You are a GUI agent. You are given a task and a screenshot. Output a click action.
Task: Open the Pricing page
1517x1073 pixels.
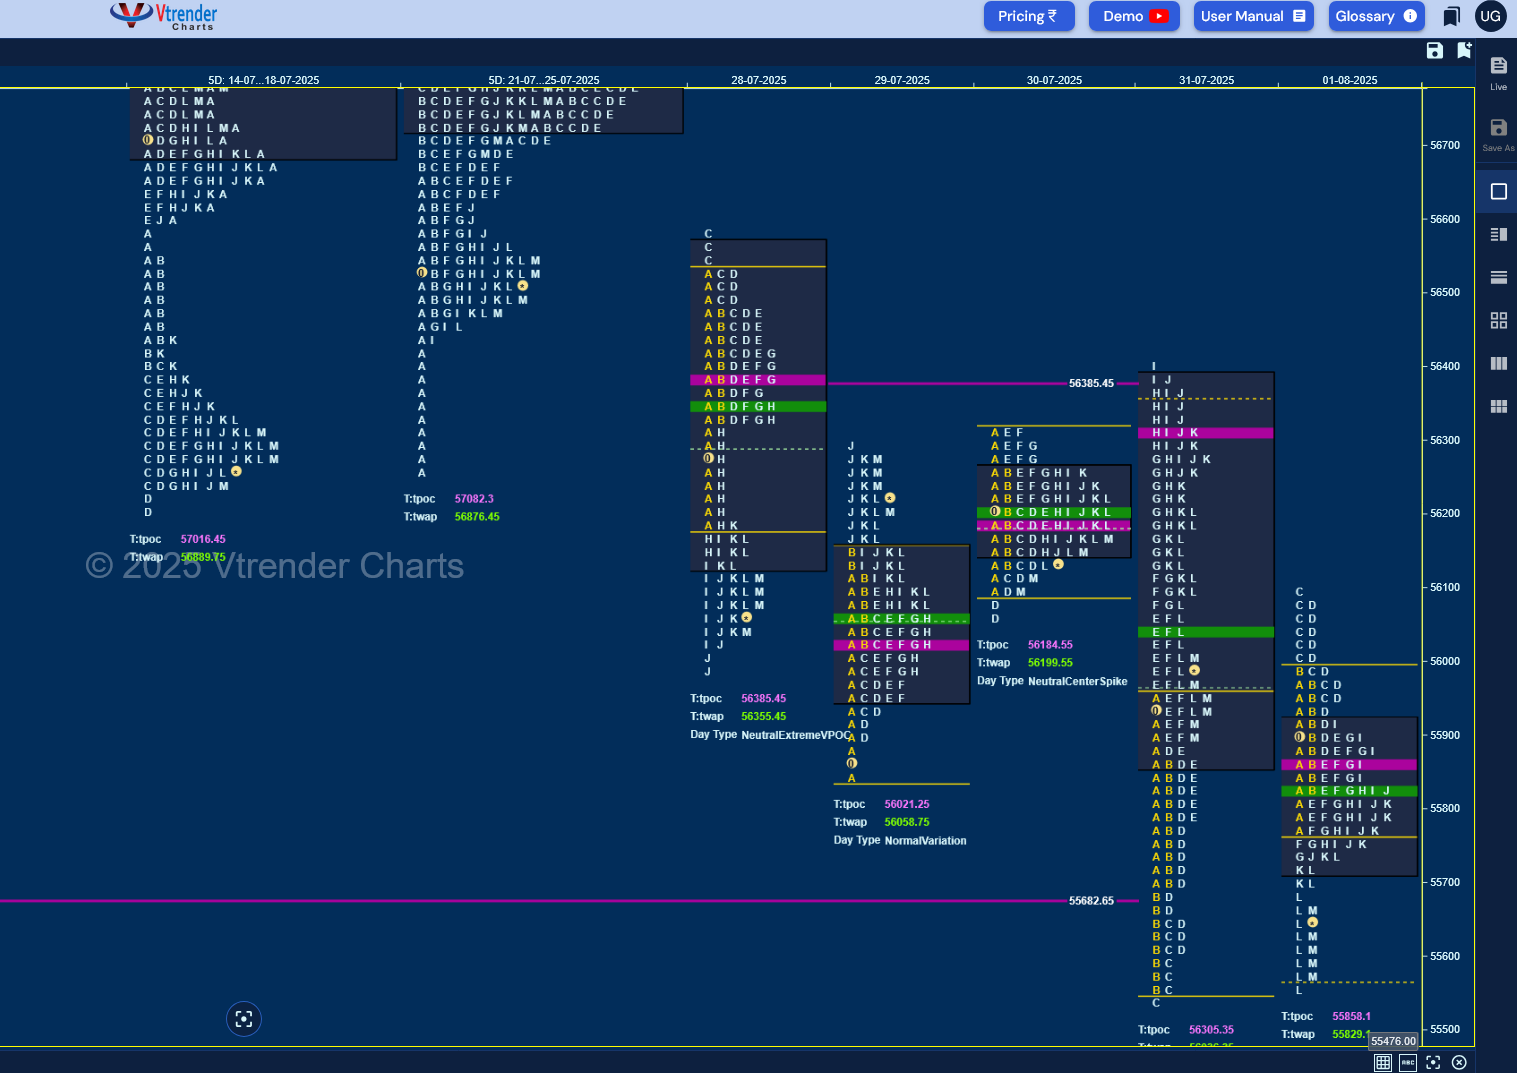tap(1029, 16)
